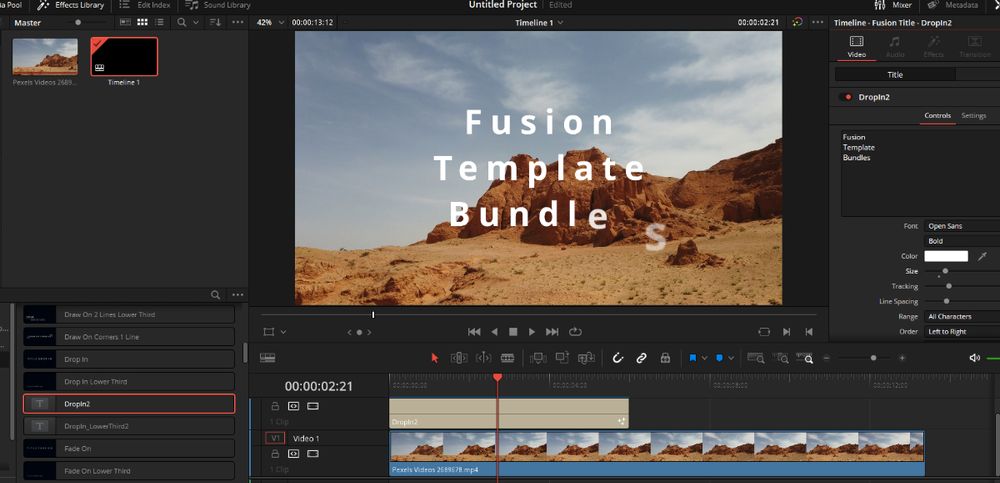Click the Position Lock padlock in toolbar
Viewport: 1000px width, 483px height.
(665, 357)
